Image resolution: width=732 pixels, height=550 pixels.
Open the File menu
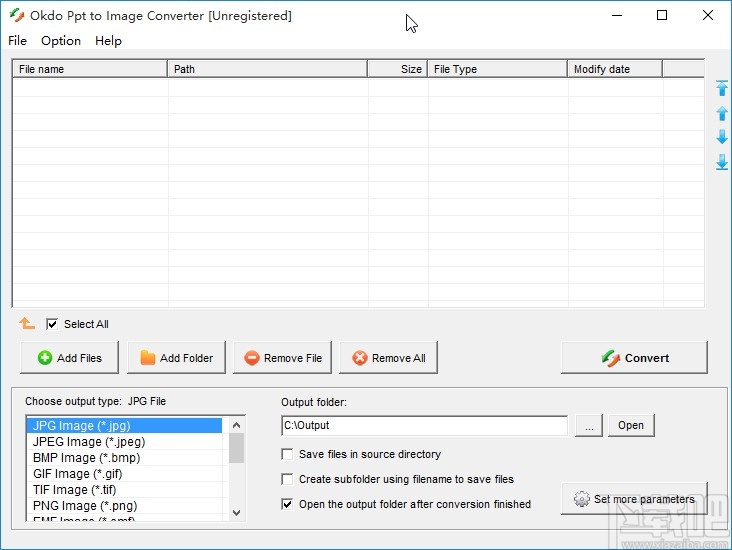tap(18, 41)
